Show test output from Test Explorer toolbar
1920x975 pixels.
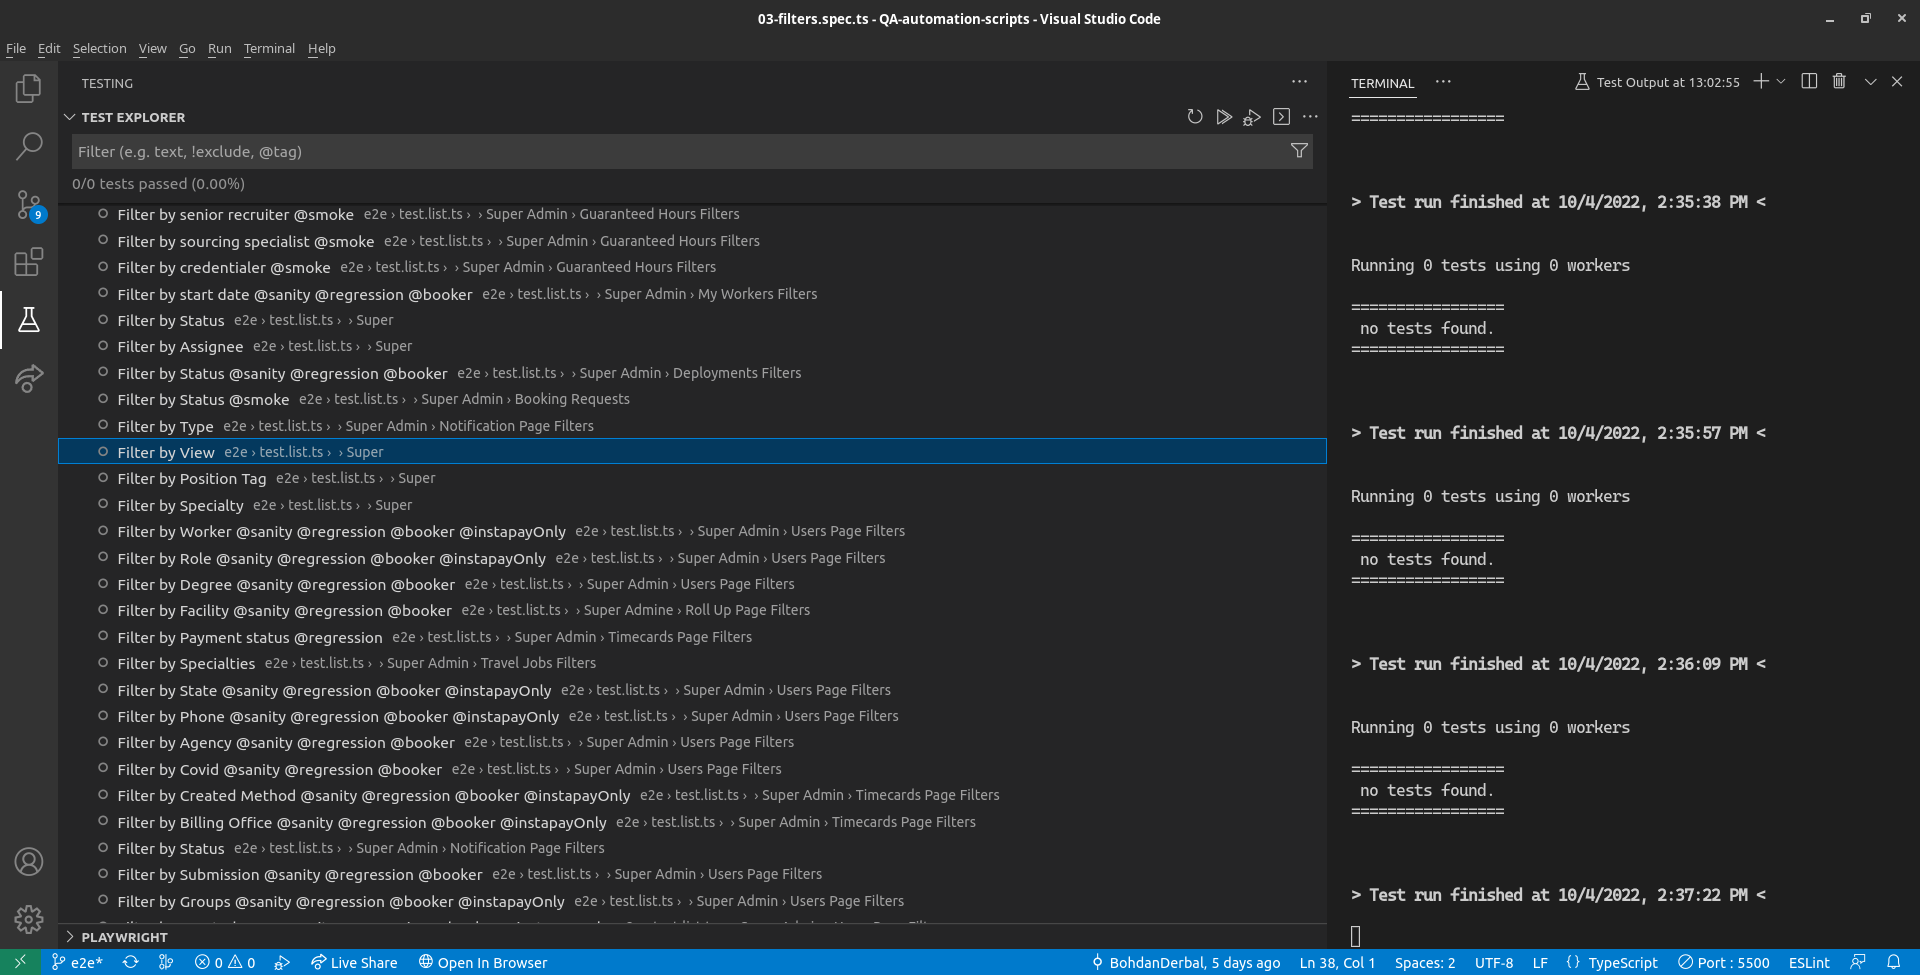[1281, 117]
